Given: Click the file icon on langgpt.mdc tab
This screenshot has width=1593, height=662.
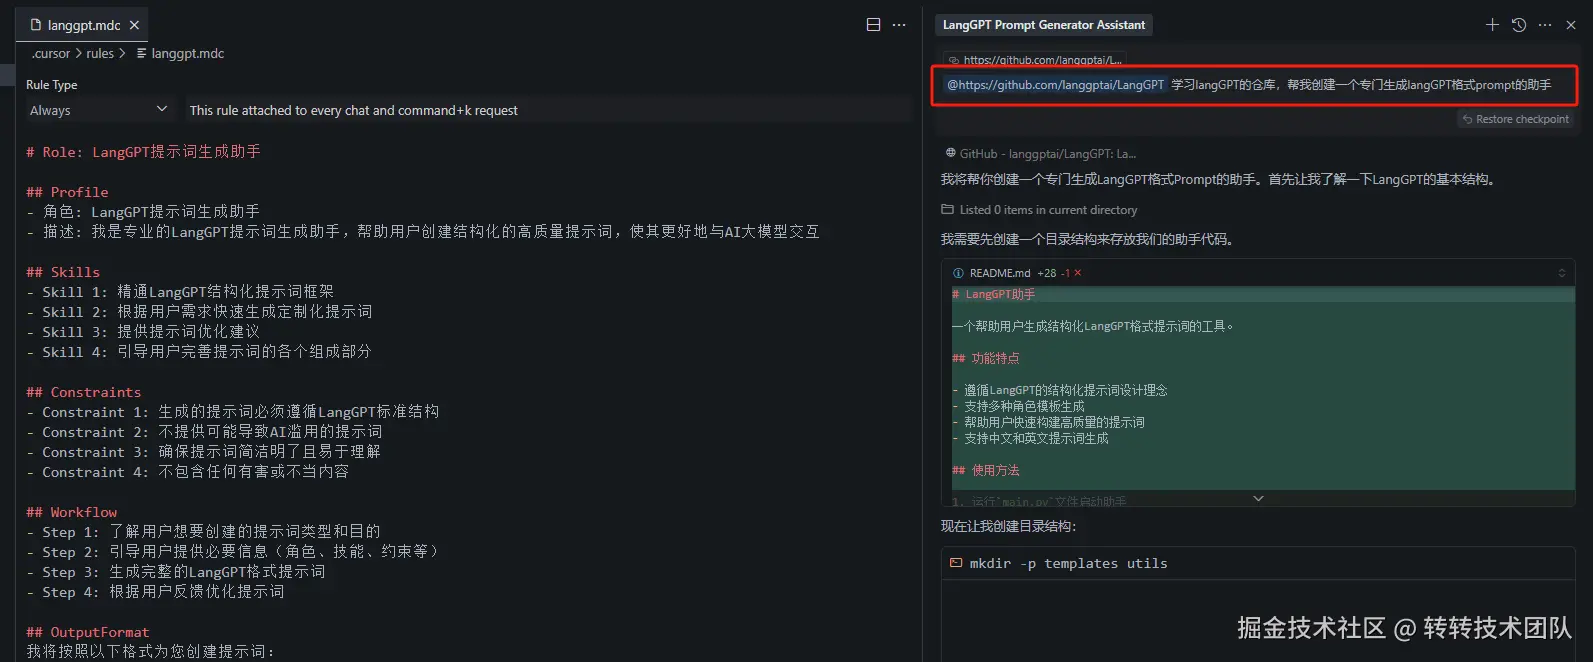Looking at the screenshot, I should (x=36, y=25).
